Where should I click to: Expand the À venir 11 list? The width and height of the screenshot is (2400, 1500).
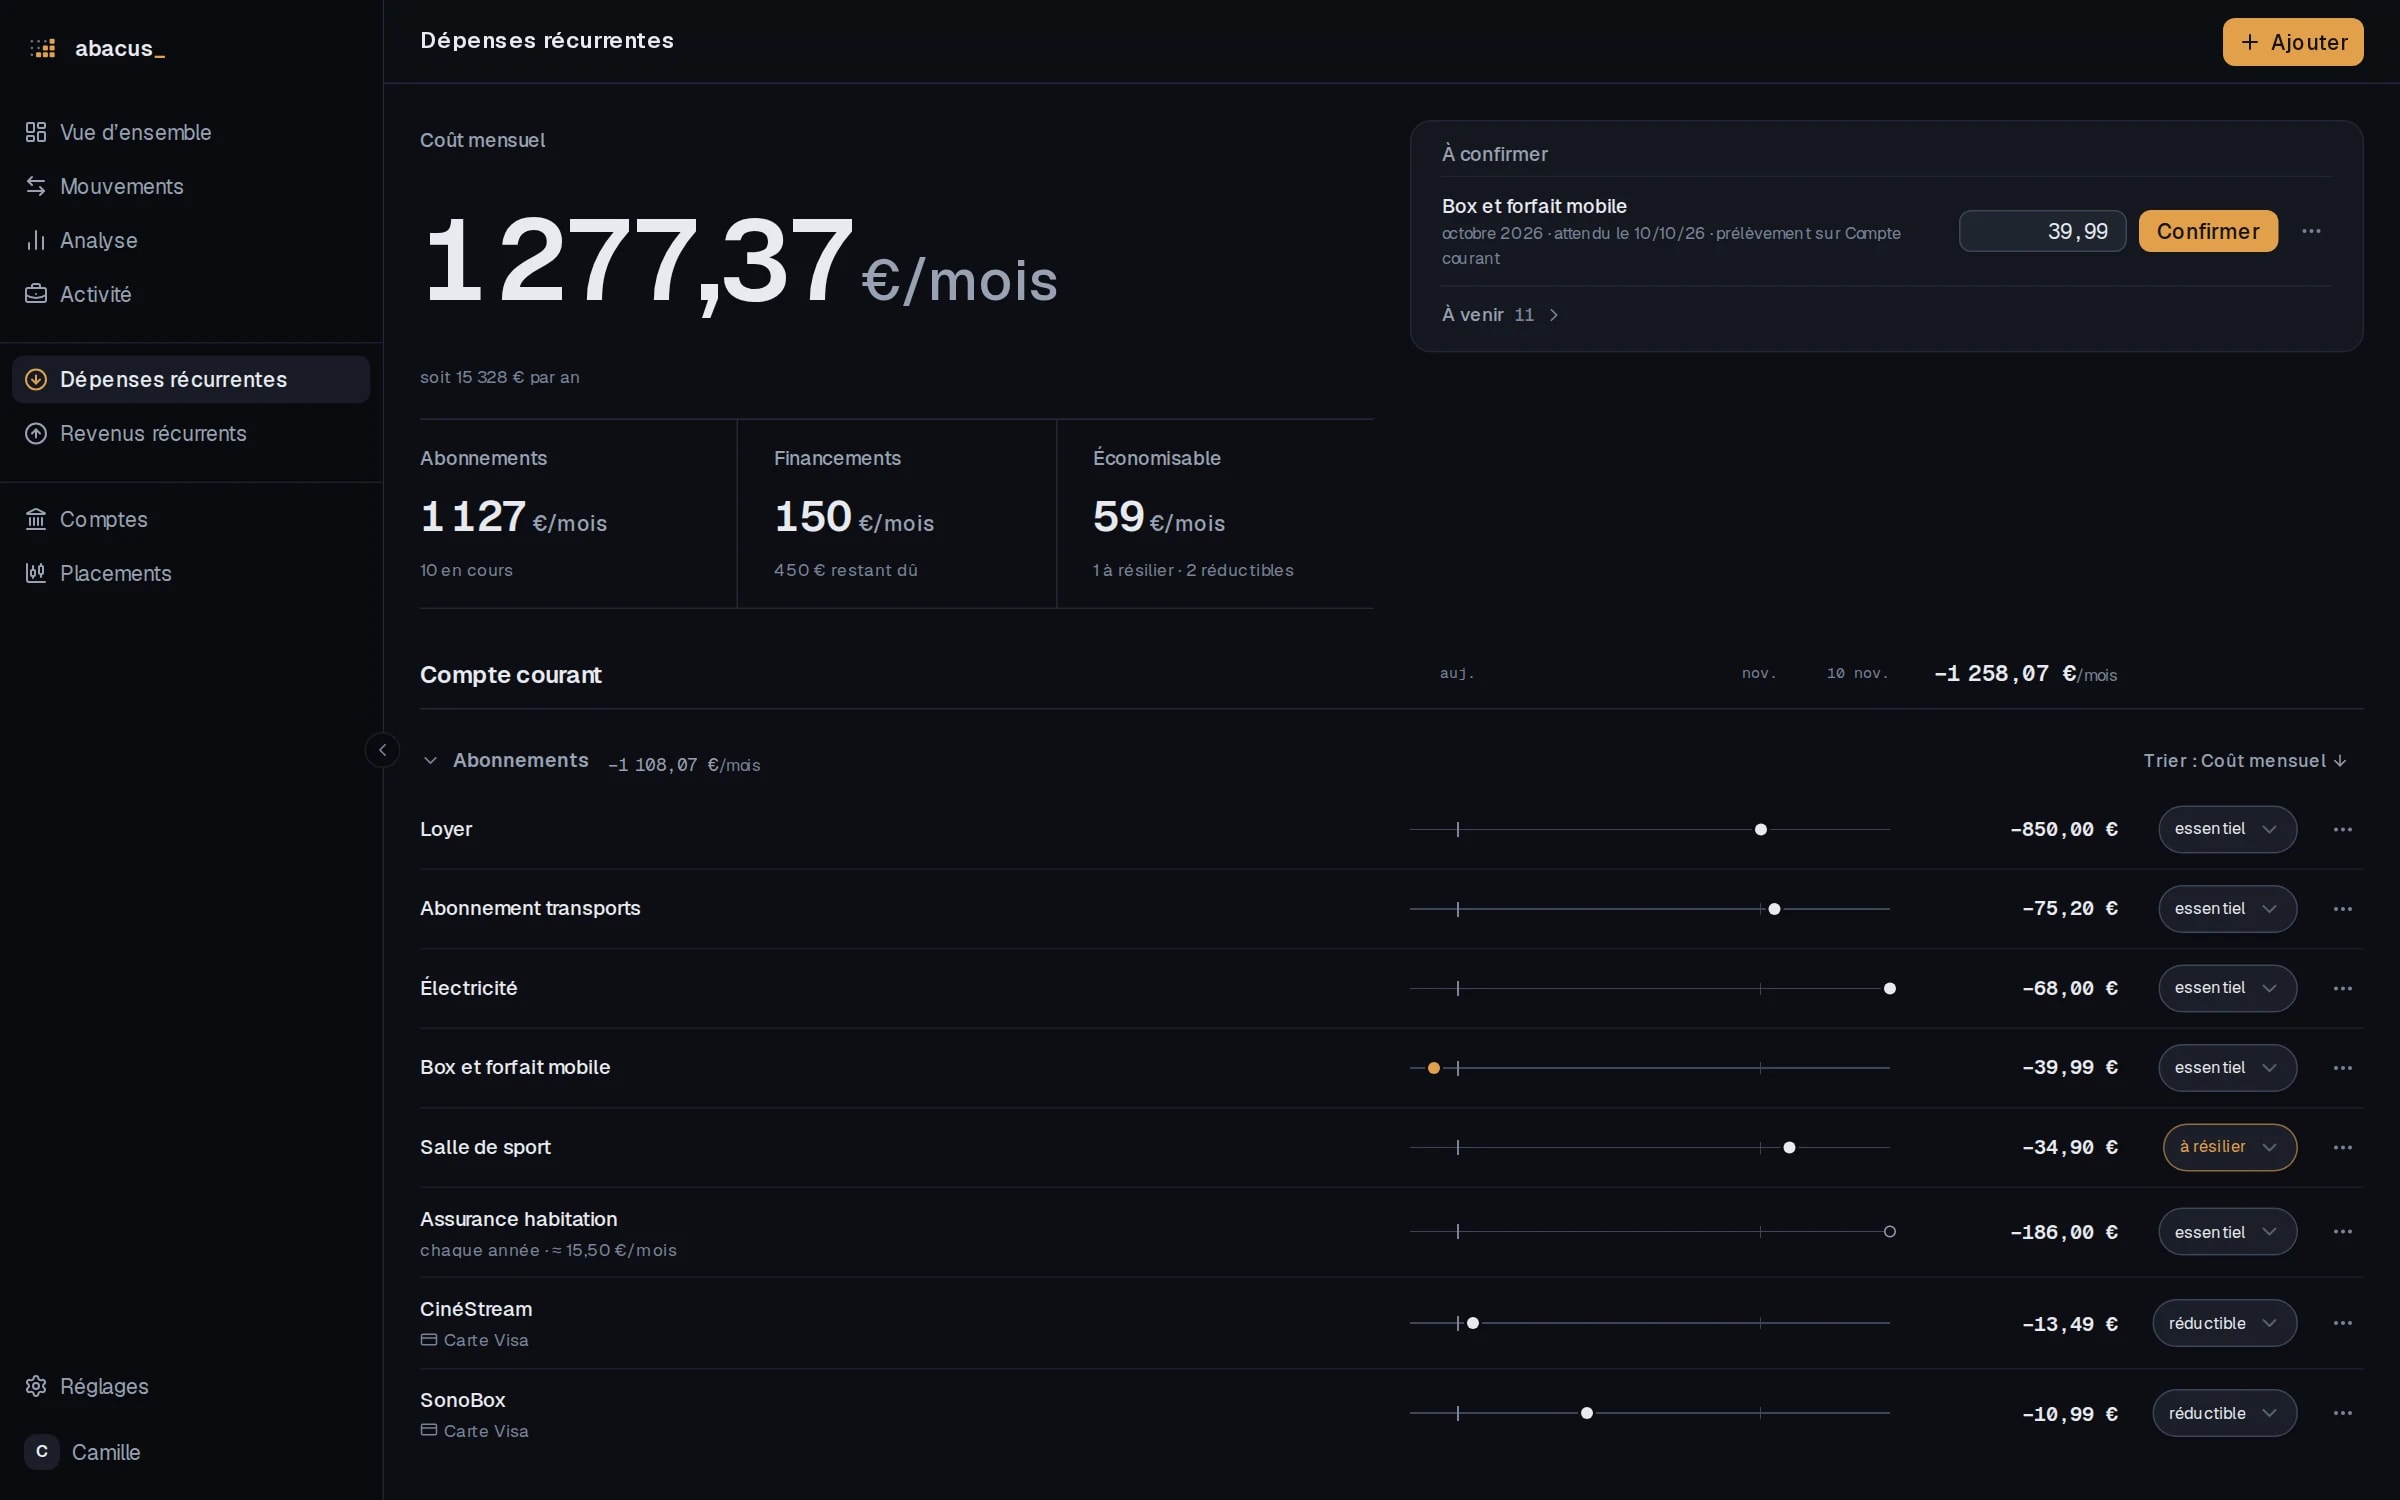coord(1500,315)
